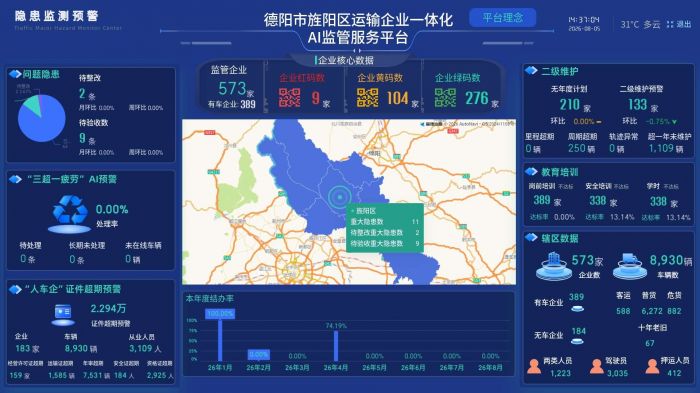
Task: Click the 驾驶员 person icon
Action: pos(596,366)
